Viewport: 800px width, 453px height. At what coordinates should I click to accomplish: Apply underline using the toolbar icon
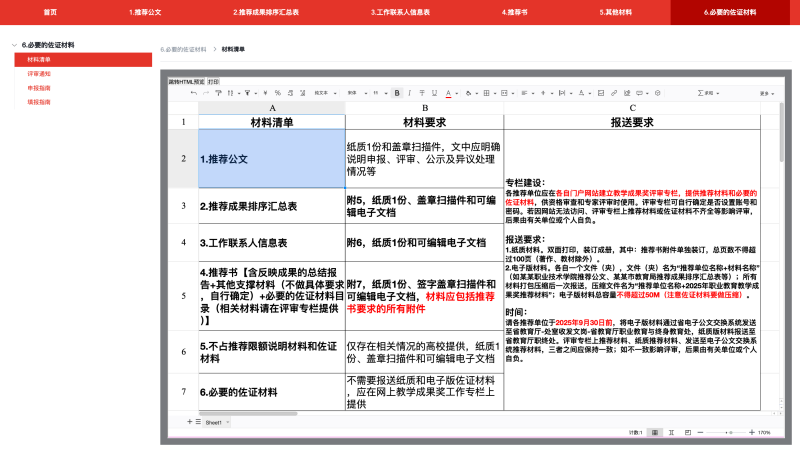pos(434,93)
